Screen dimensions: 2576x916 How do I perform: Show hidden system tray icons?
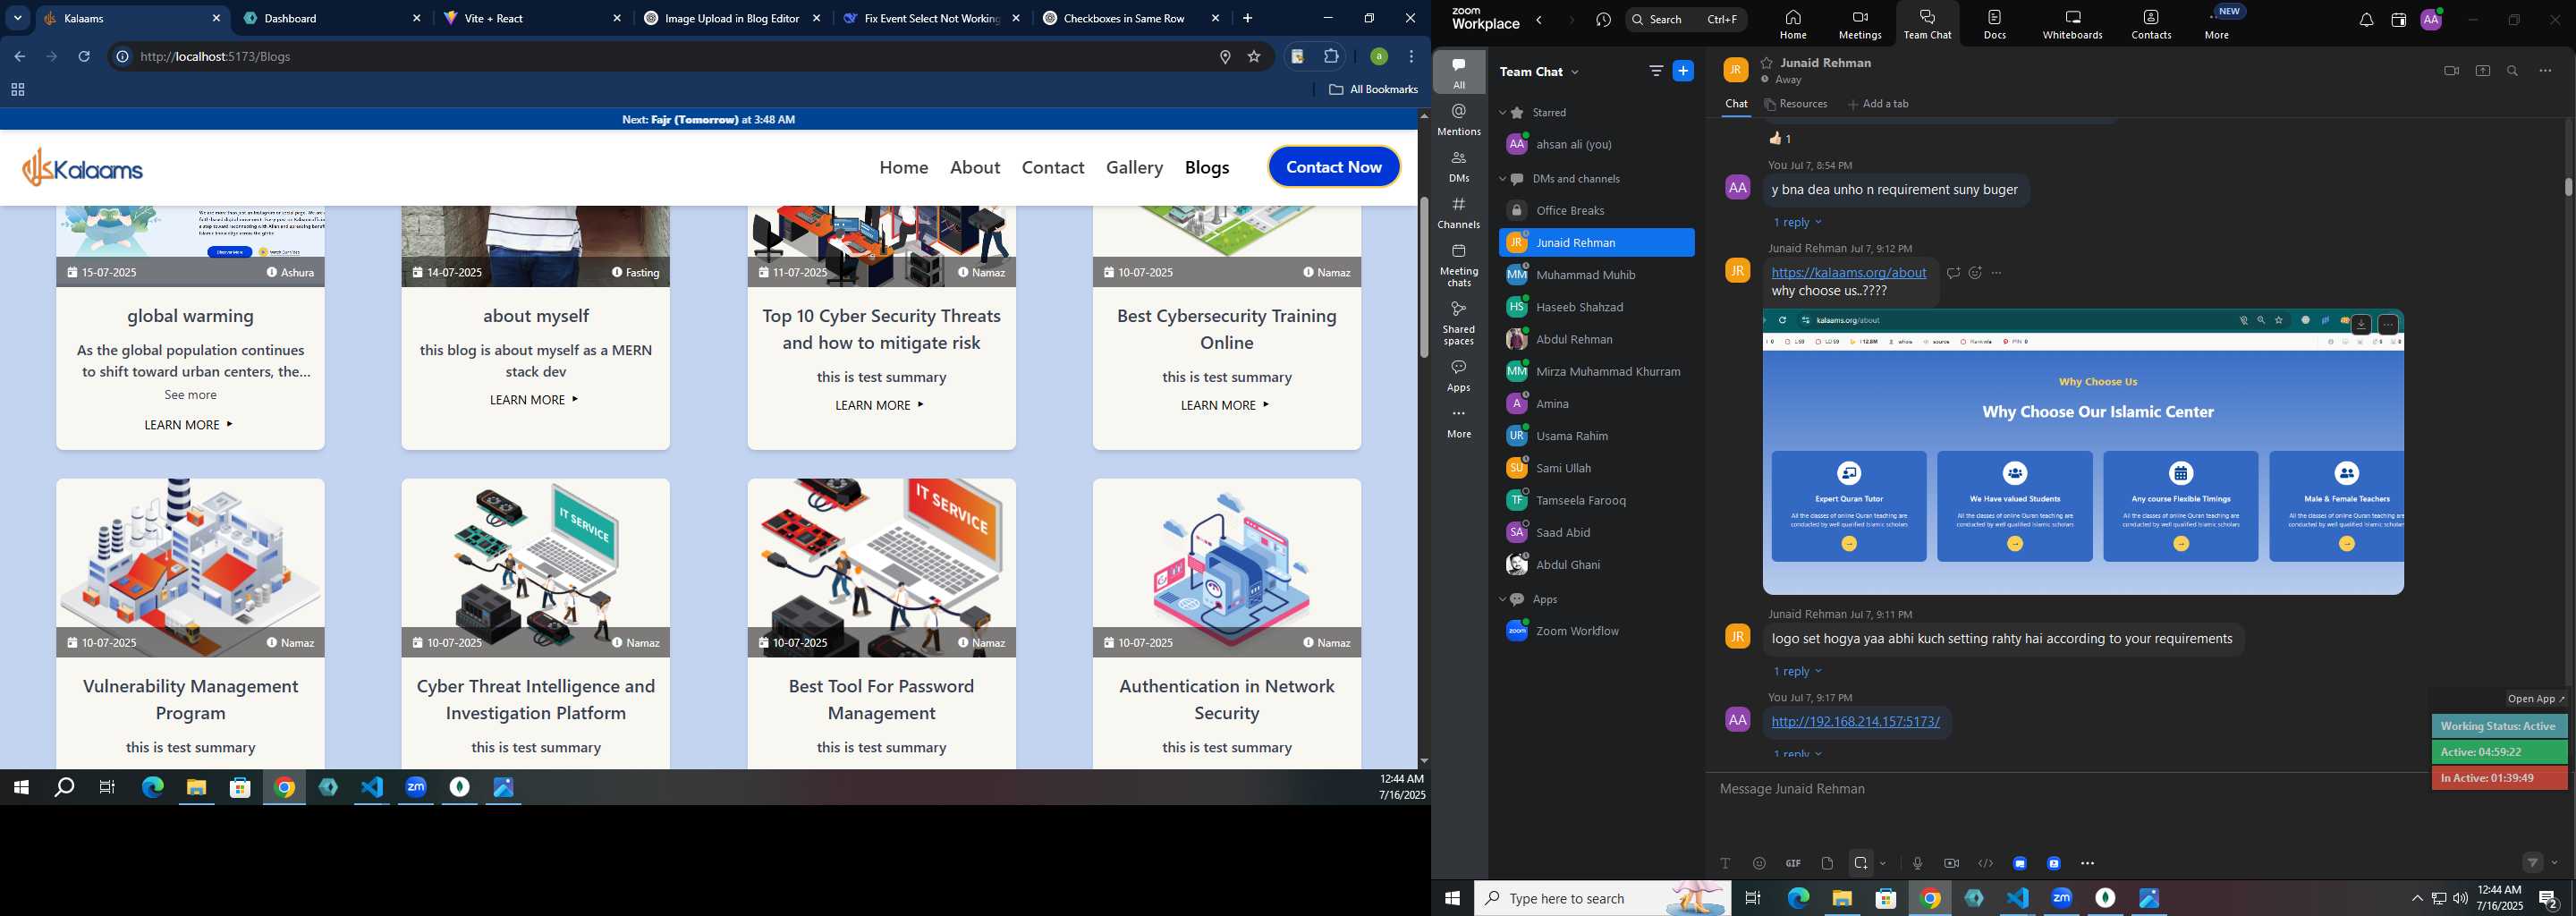click(2417, 898)
